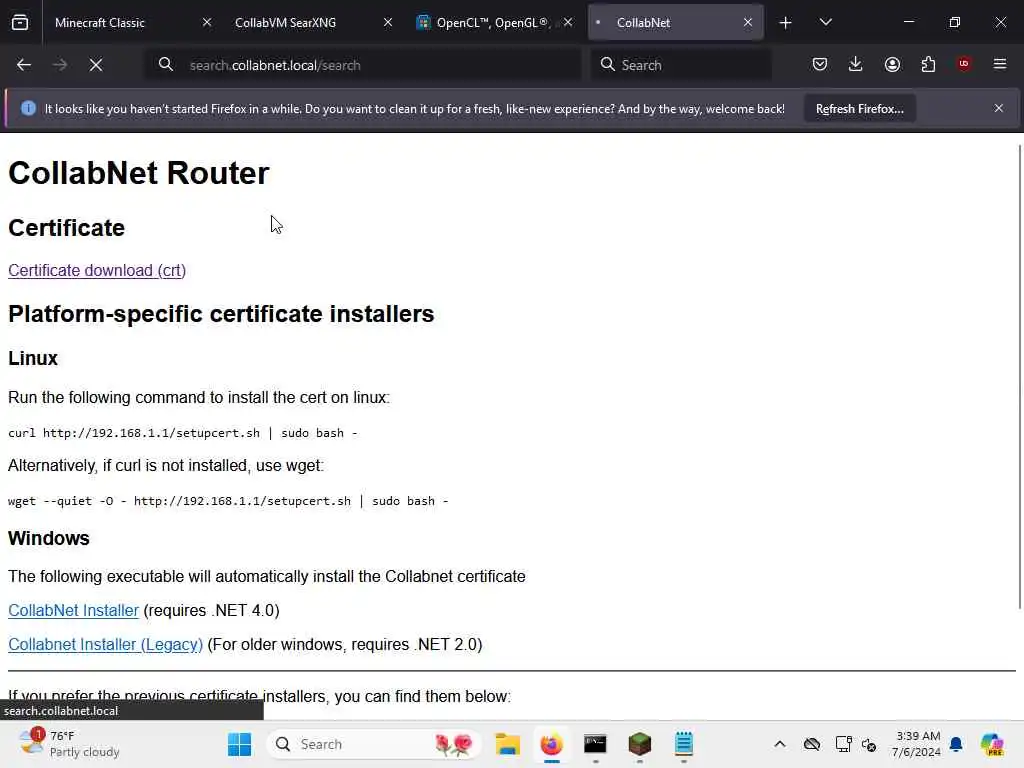This screenshot has width=1024, height=768.
Task: Close the Minecraft Classic tab
Action: (207, 22)
